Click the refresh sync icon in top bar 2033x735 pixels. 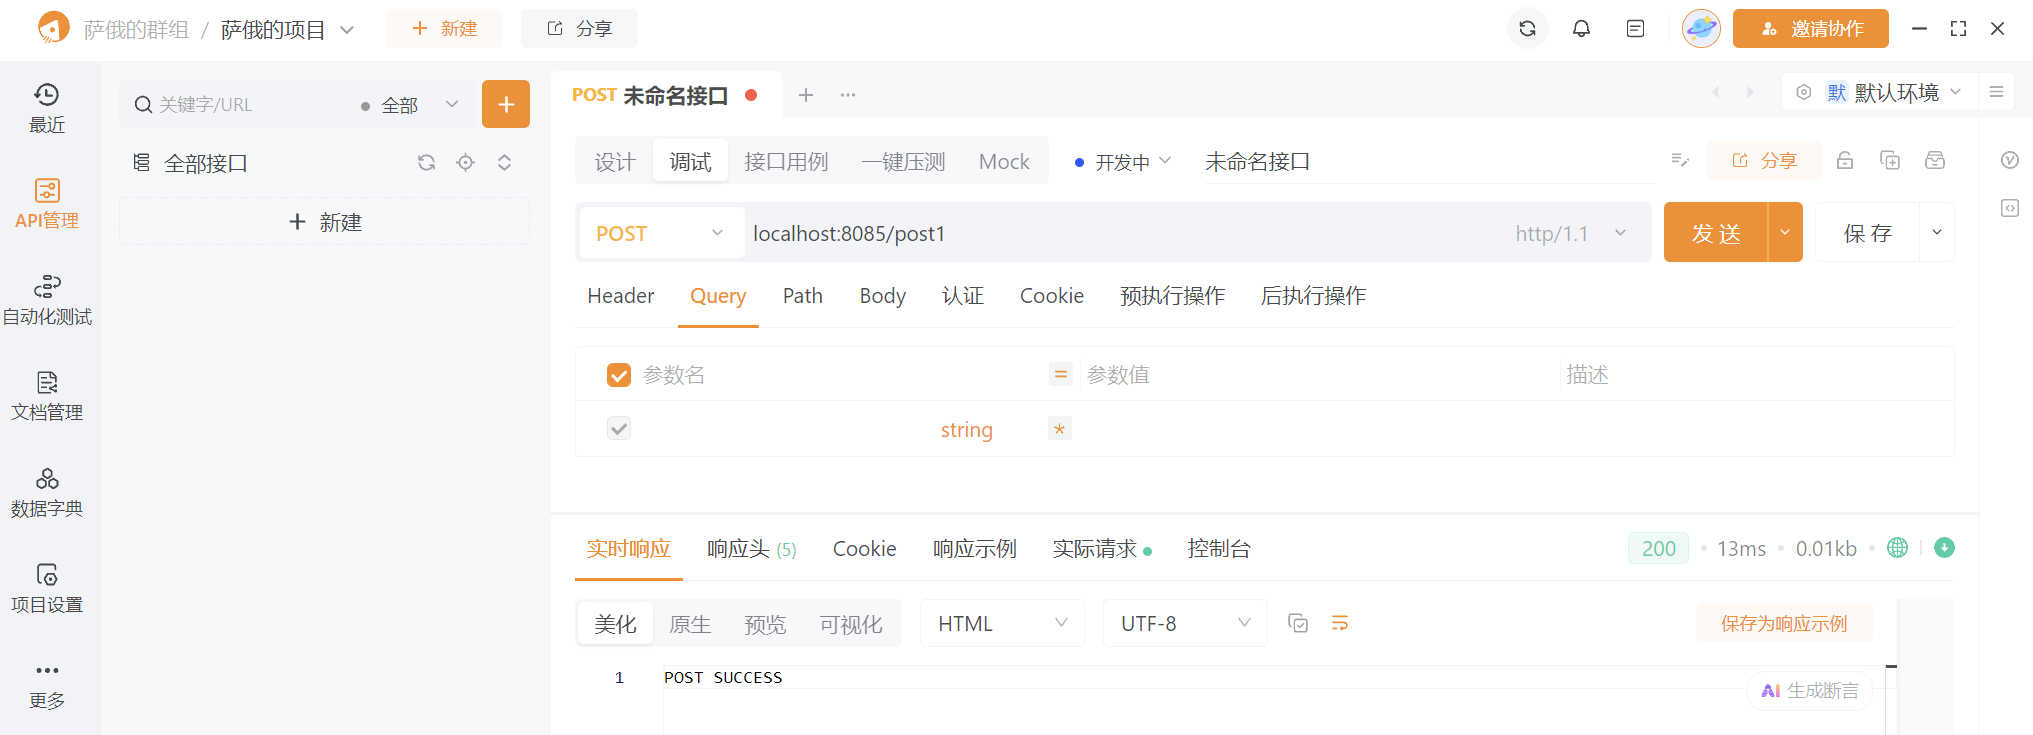1527,29
